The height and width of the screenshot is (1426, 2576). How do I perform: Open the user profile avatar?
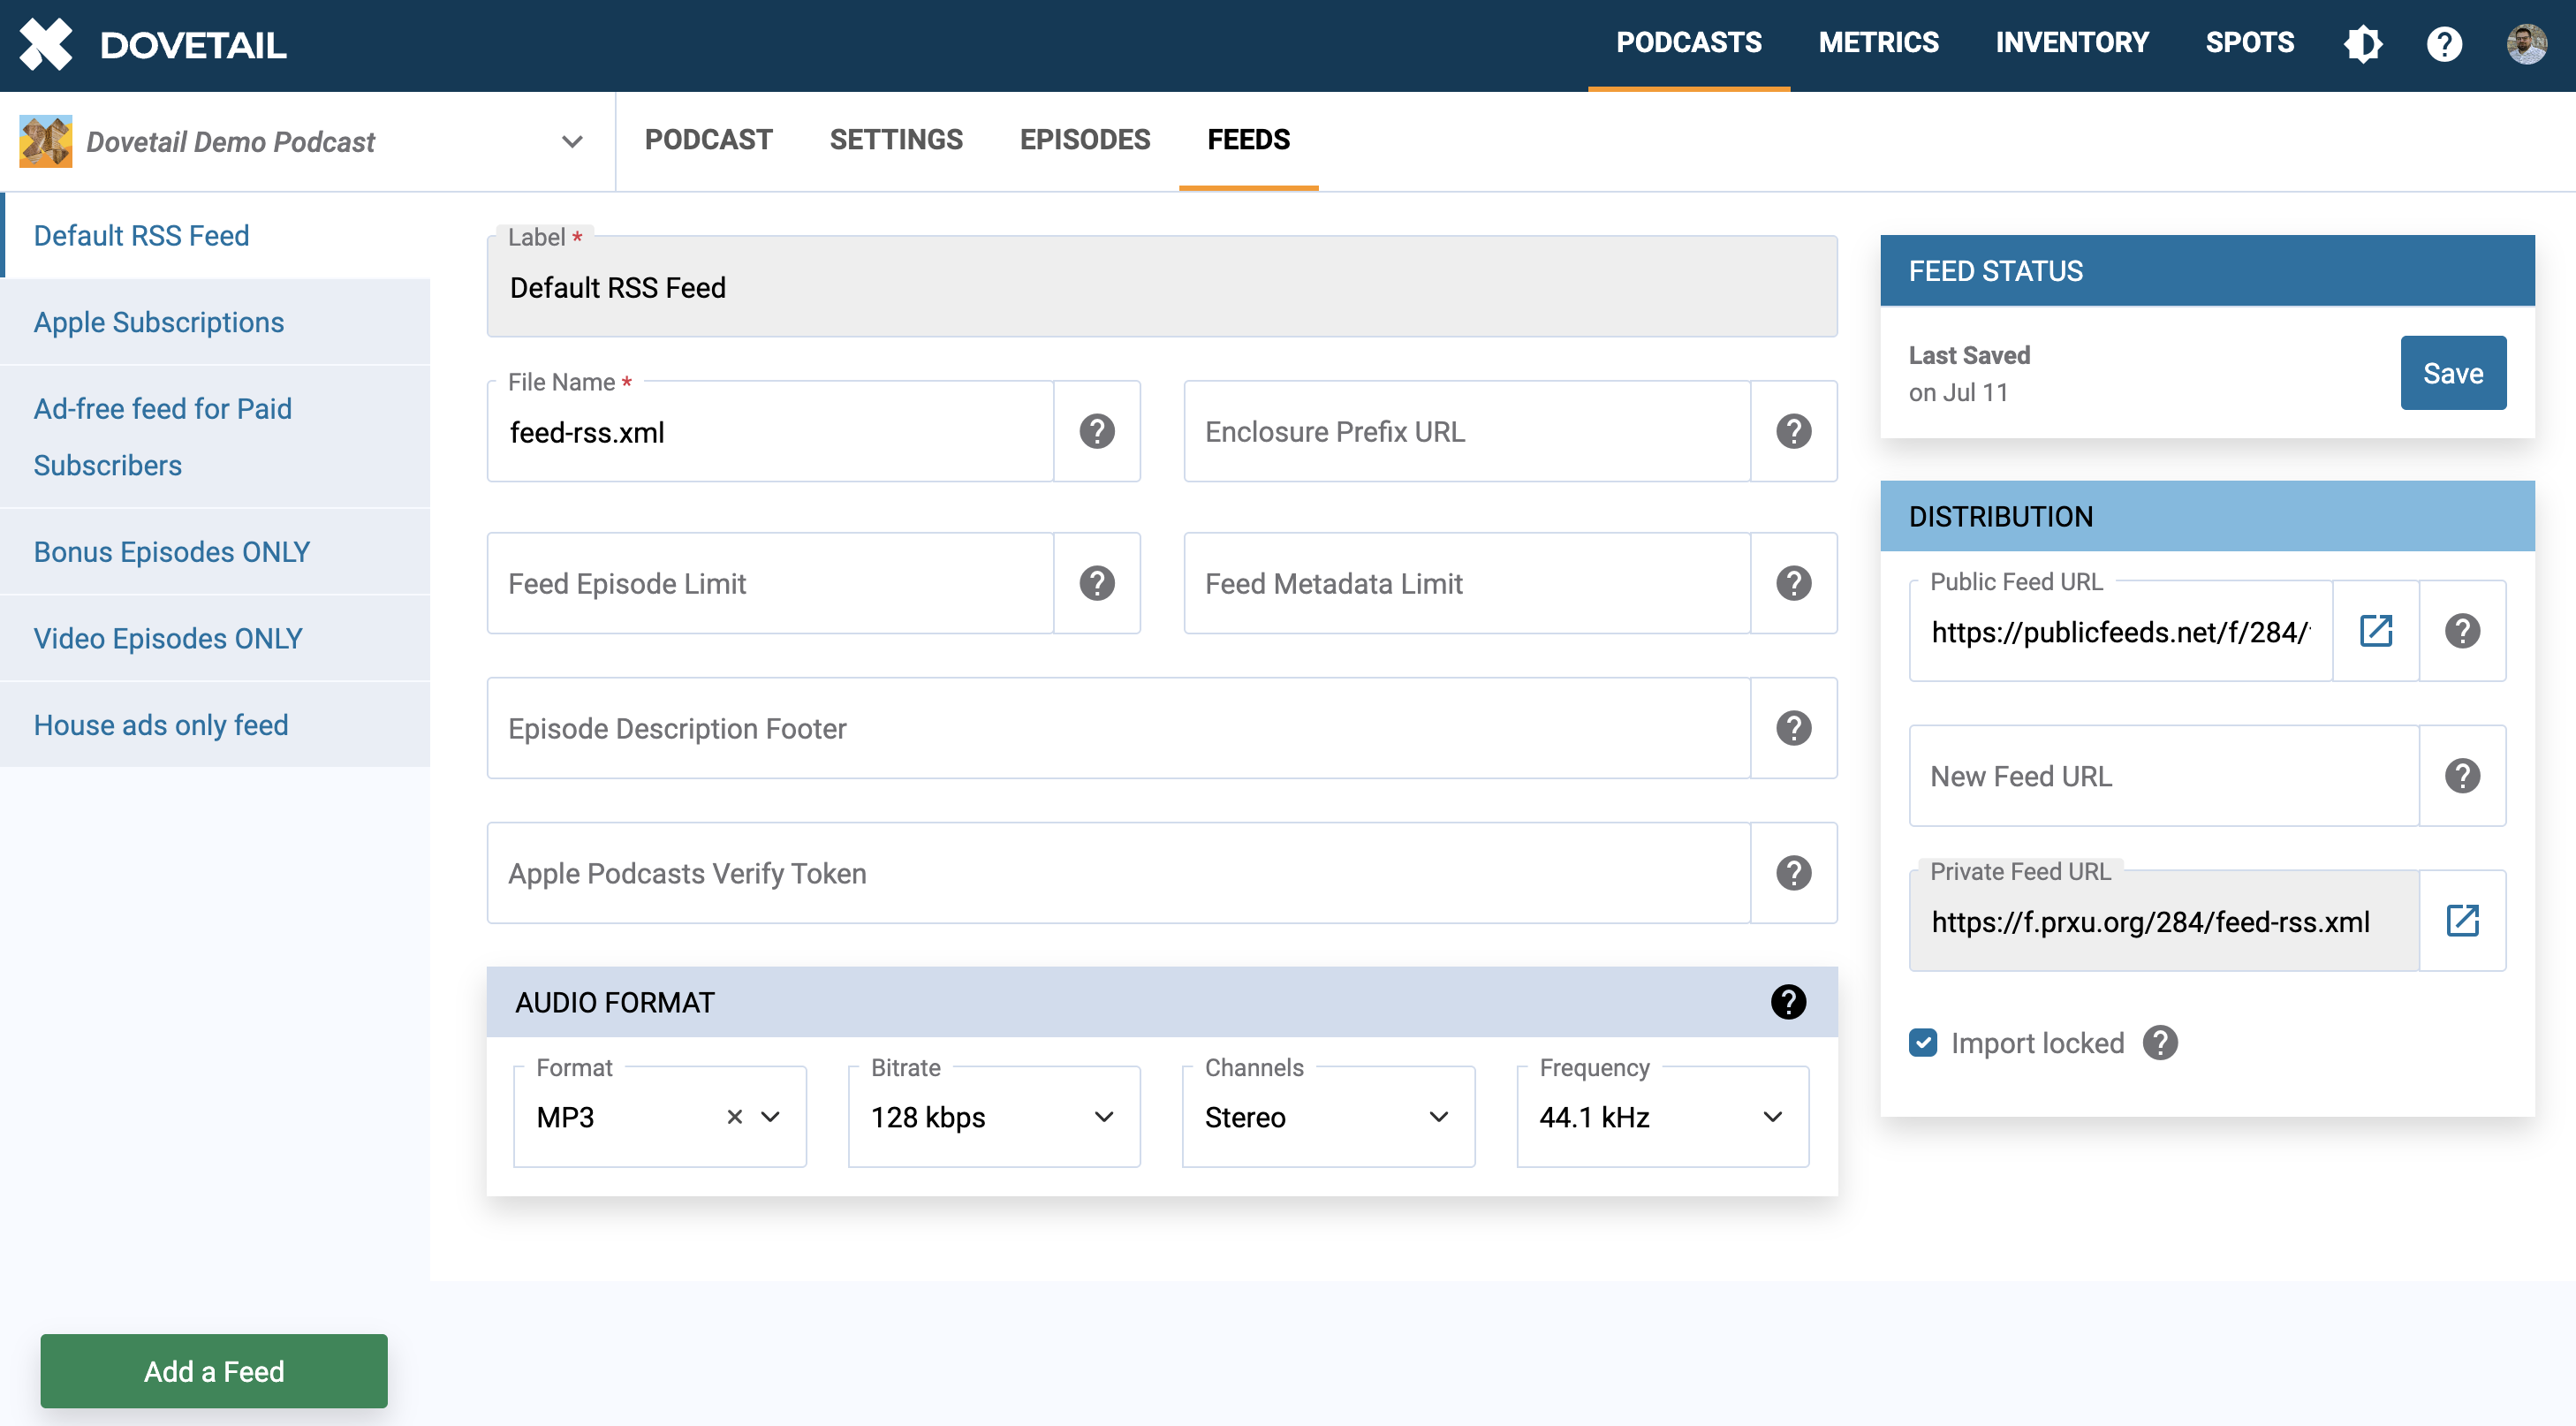pyautogui.click(x=2526, y=44)
